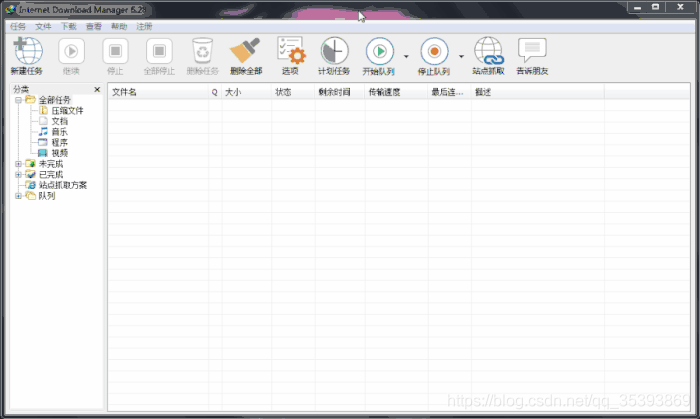Open the dropdown arrow beside 开始队列
Image resolution: width=700 pixels, height=419 pixels.
click(406, 56)
